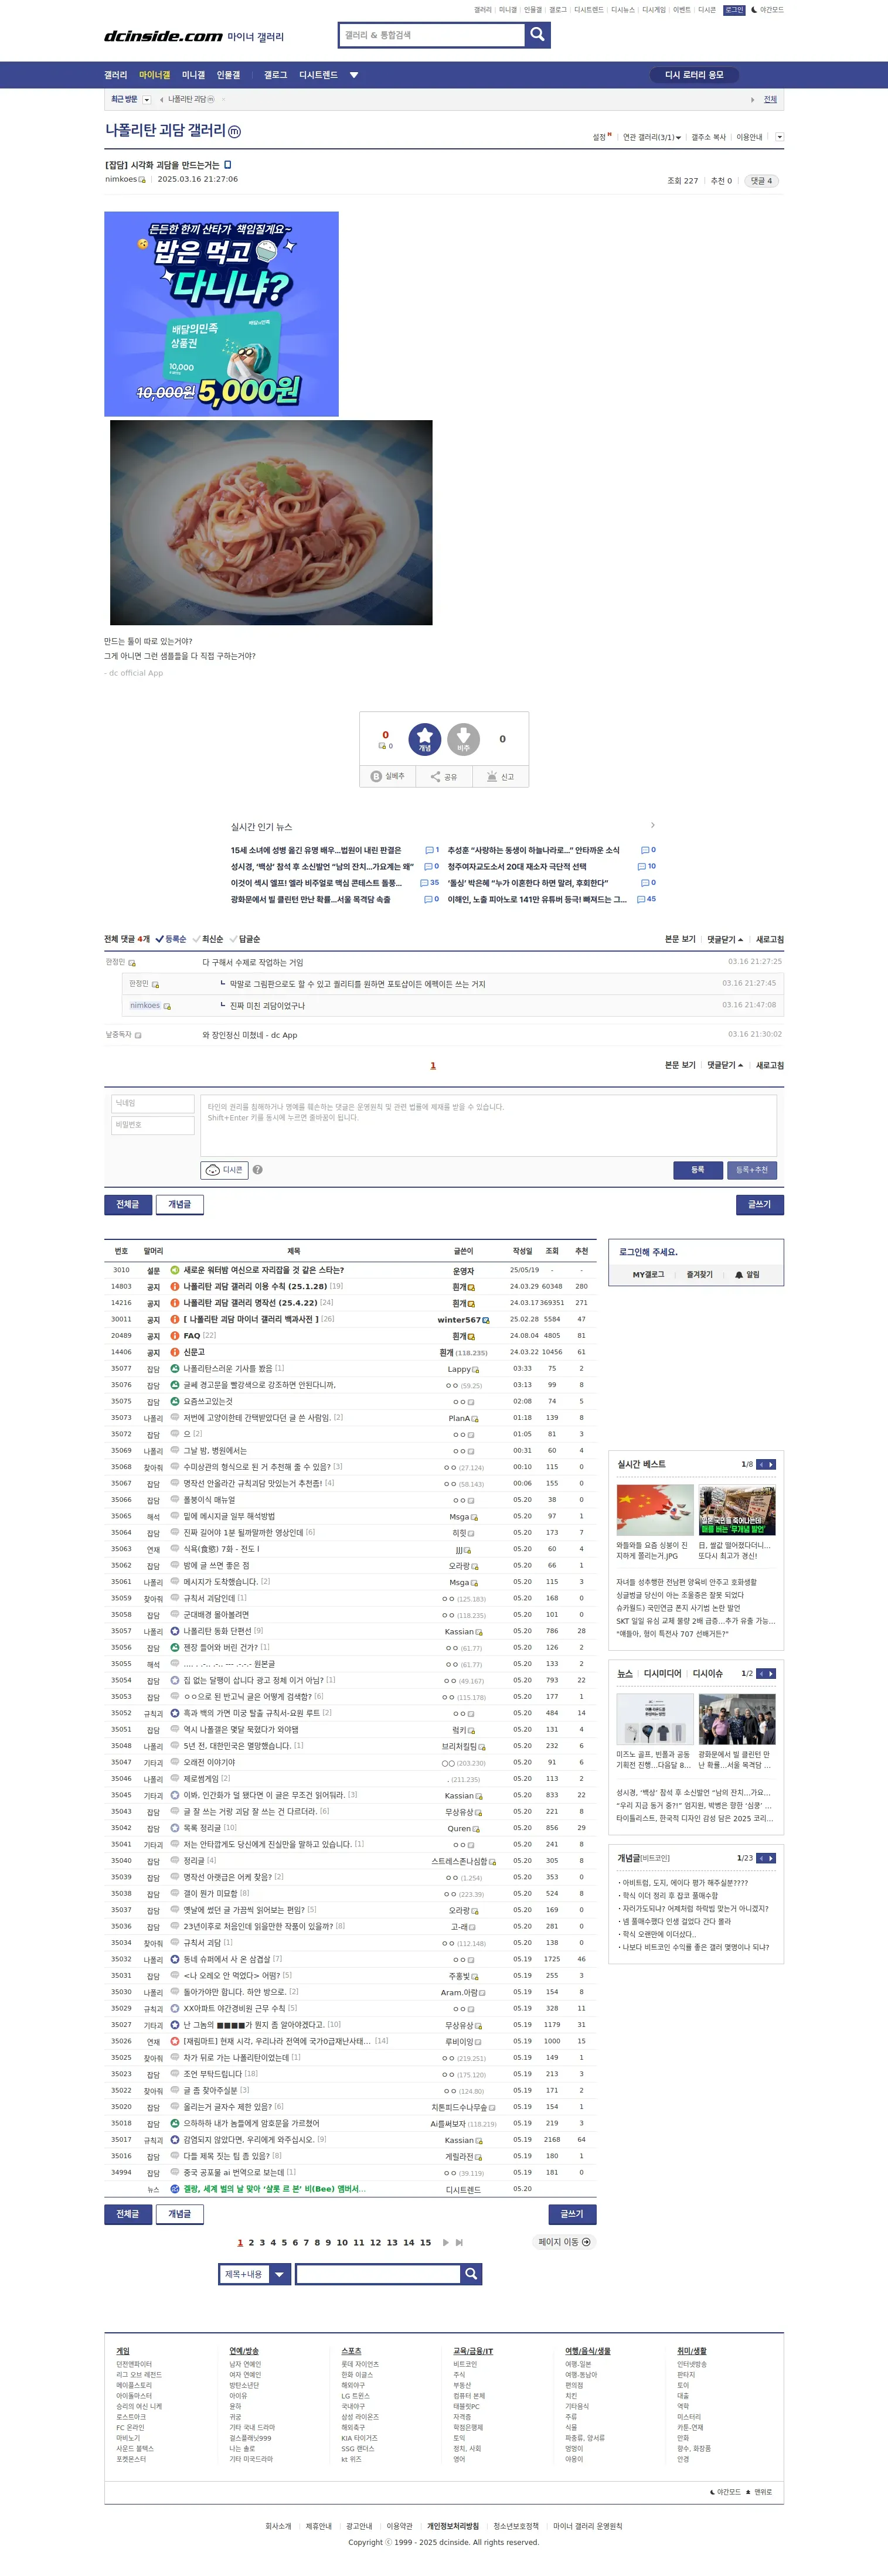Open the 디시콘 emoticon picker
888x2576 pixels.
click(225, 1169)
